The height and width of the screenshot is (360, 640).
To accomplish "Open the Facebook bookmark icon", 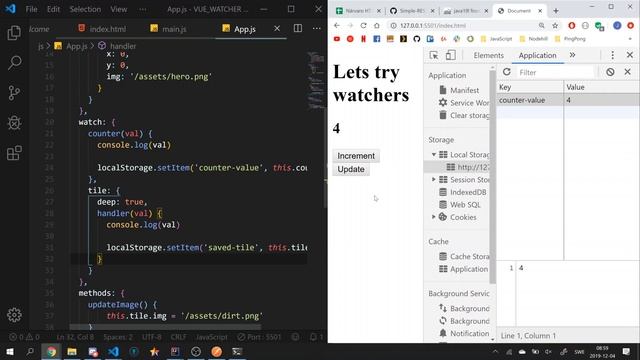I will (376, 39).
